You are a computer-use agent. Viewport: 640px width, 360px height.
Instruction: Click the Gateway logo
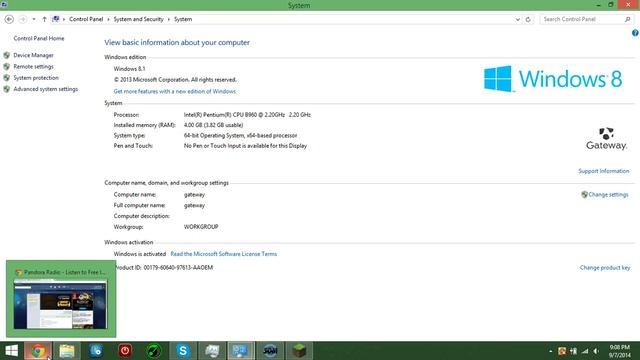607,139
